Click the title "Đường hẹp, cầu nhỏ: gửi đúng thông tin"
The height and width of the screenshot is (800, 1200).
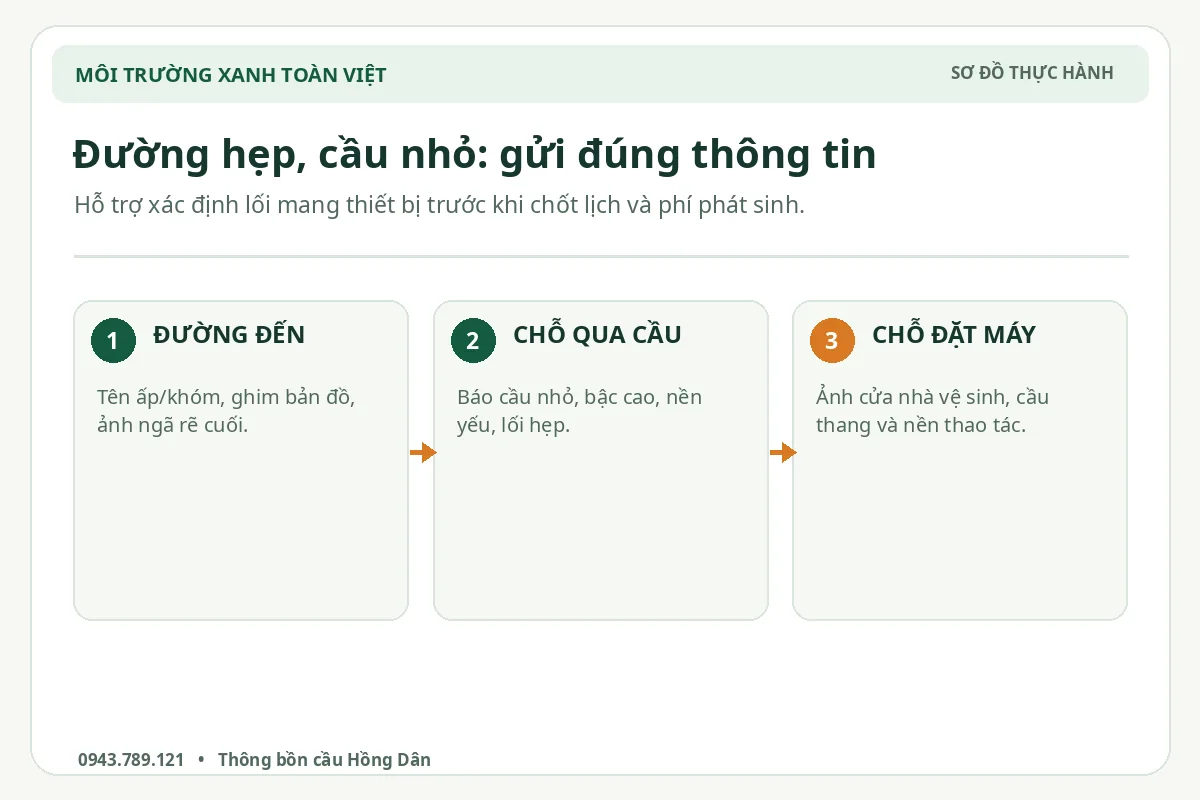[x=475, y=155]
